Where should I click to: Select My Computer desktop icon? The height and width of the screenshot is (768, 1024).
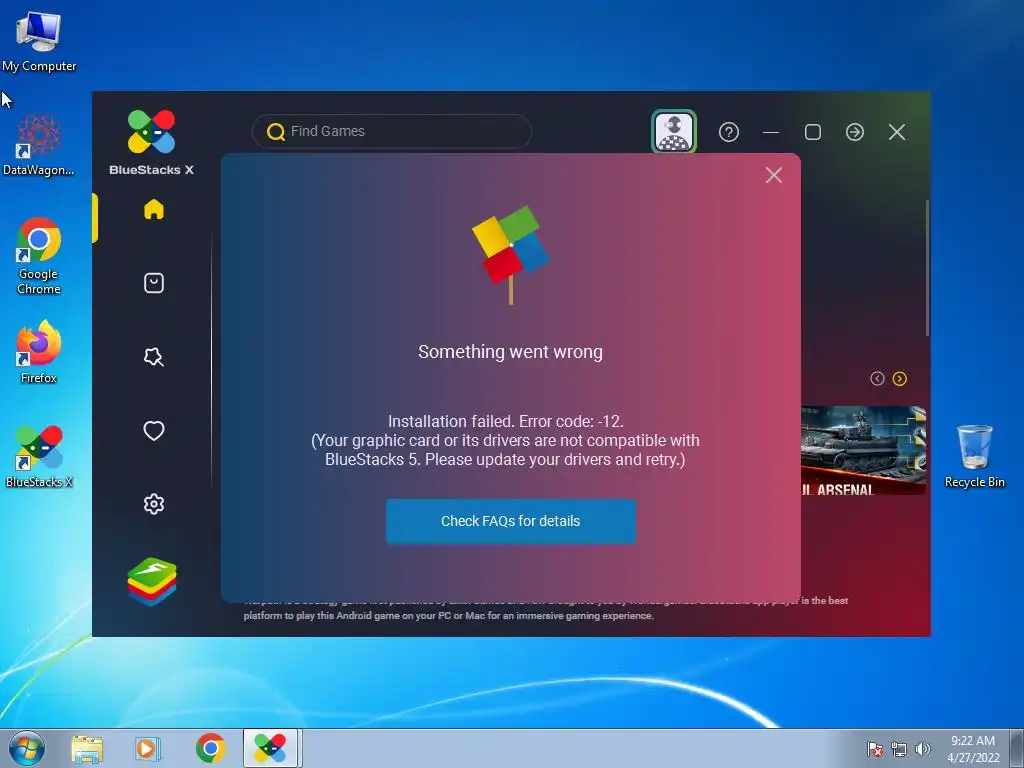pos(39,42)
